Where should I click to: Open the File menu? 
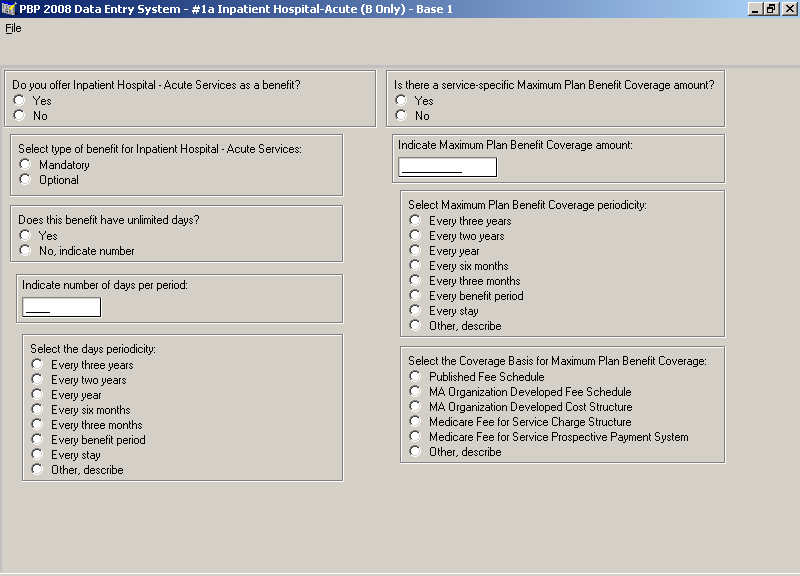coord(13,28)
